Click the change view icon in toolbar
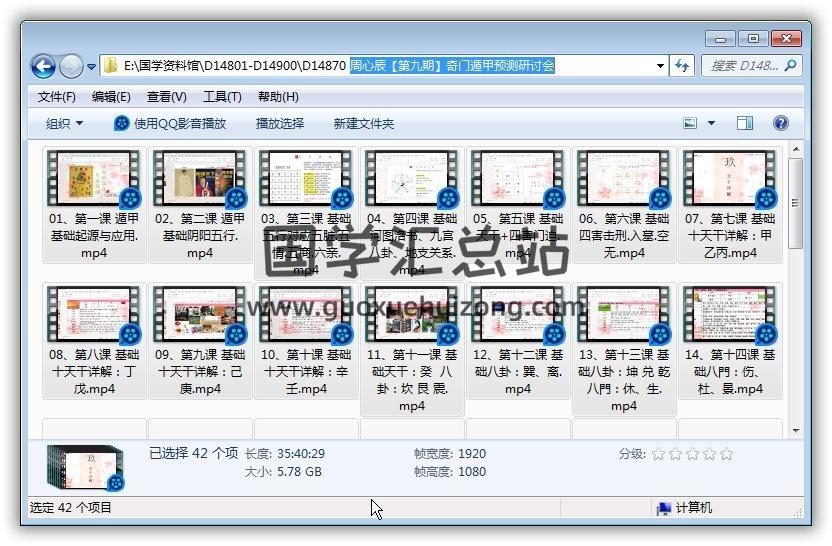832x546 pixels. [690, 123]
